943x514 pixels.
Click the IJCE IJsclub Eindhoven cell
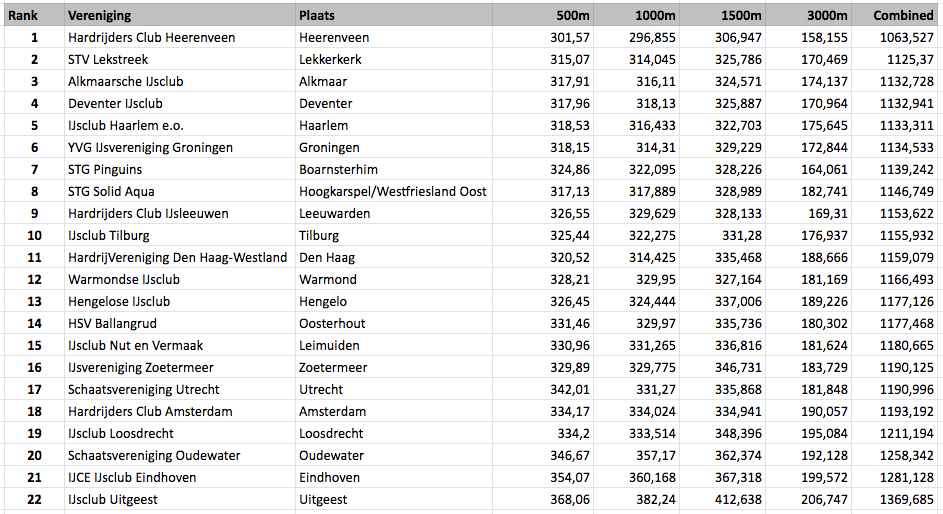coord(180,477)
